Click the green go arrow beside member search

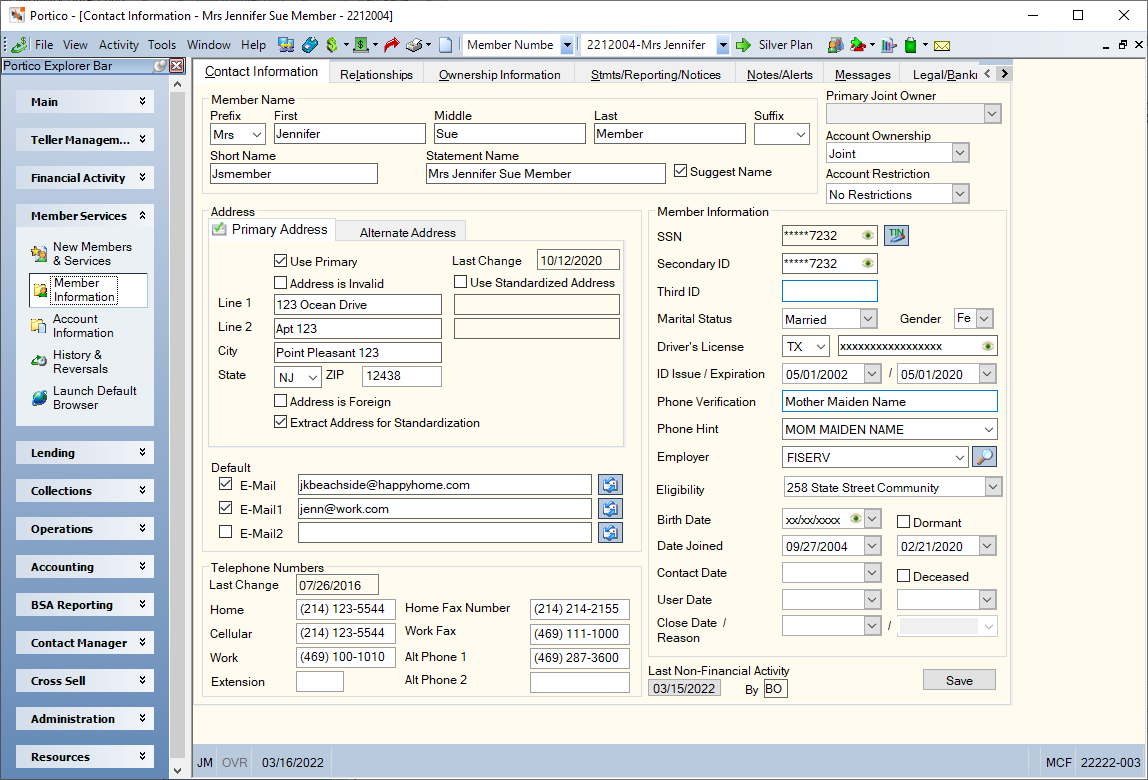click(743, 45)
